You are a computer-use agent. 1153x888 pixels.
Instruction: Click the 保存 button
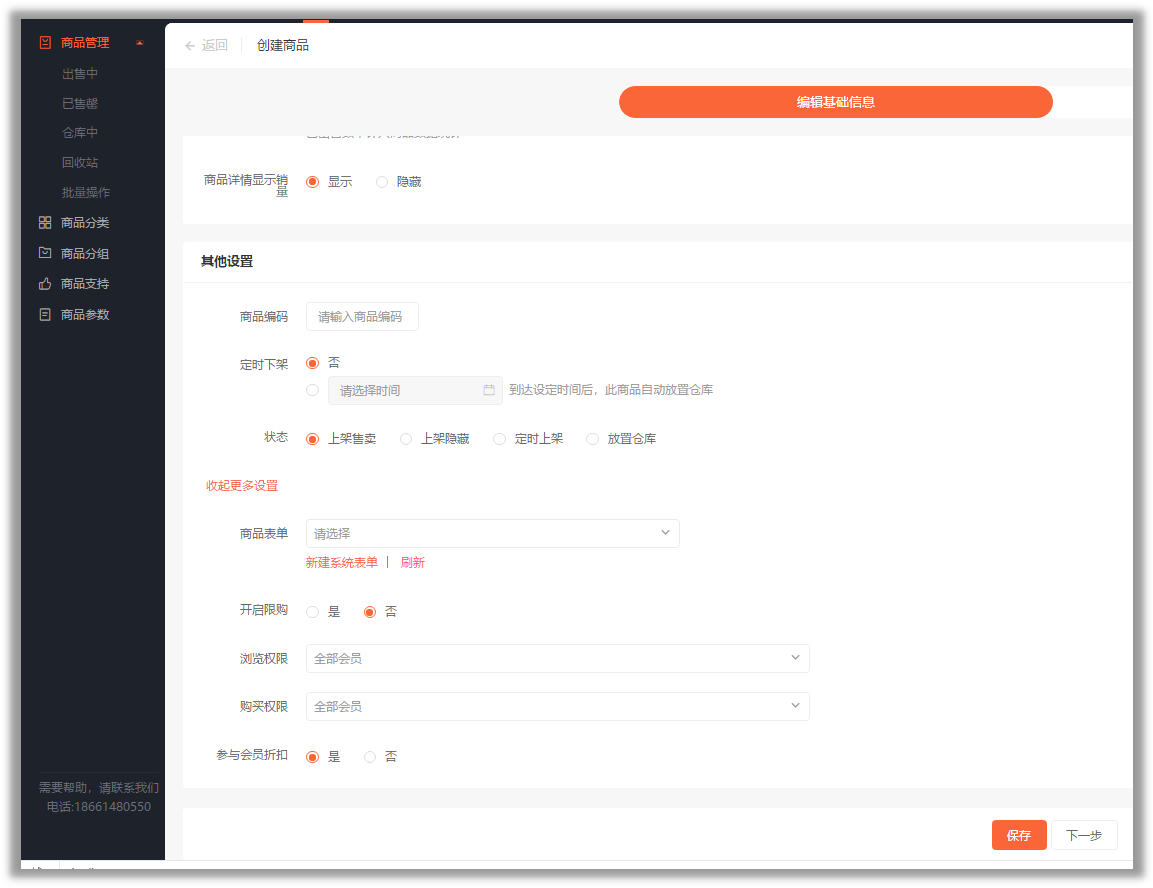[x=1018, y=835]
